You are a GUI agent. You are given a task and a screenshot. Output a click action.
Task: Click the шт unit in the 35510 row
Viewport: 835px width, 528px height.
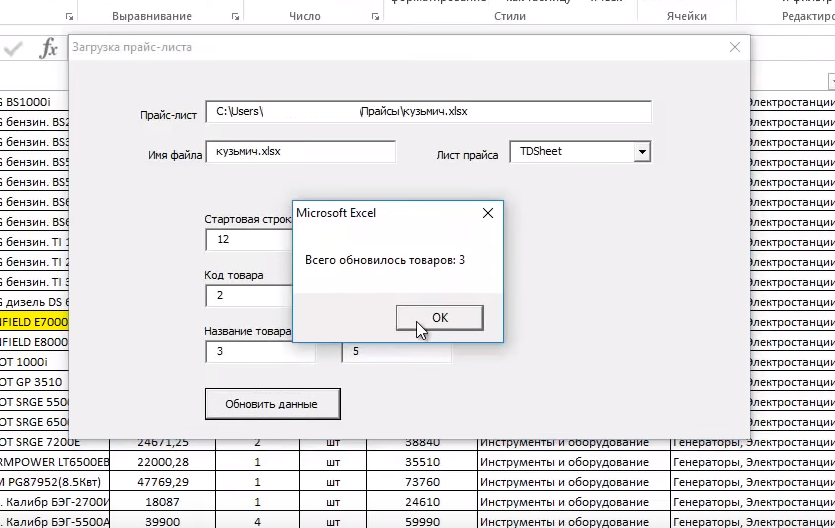coord(333,462)
